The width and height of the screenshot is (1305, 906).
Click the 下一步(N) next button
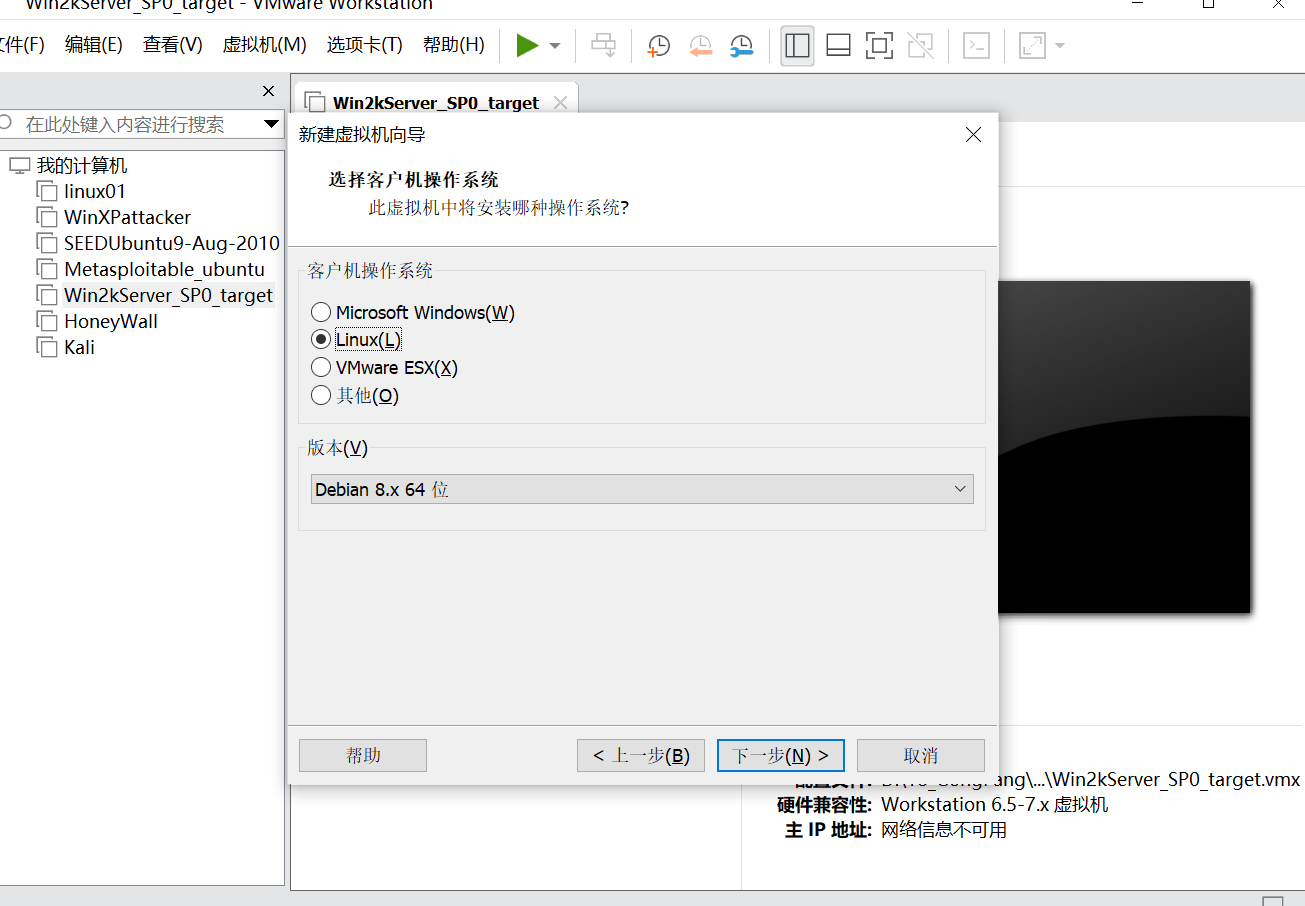coord(781,755)
